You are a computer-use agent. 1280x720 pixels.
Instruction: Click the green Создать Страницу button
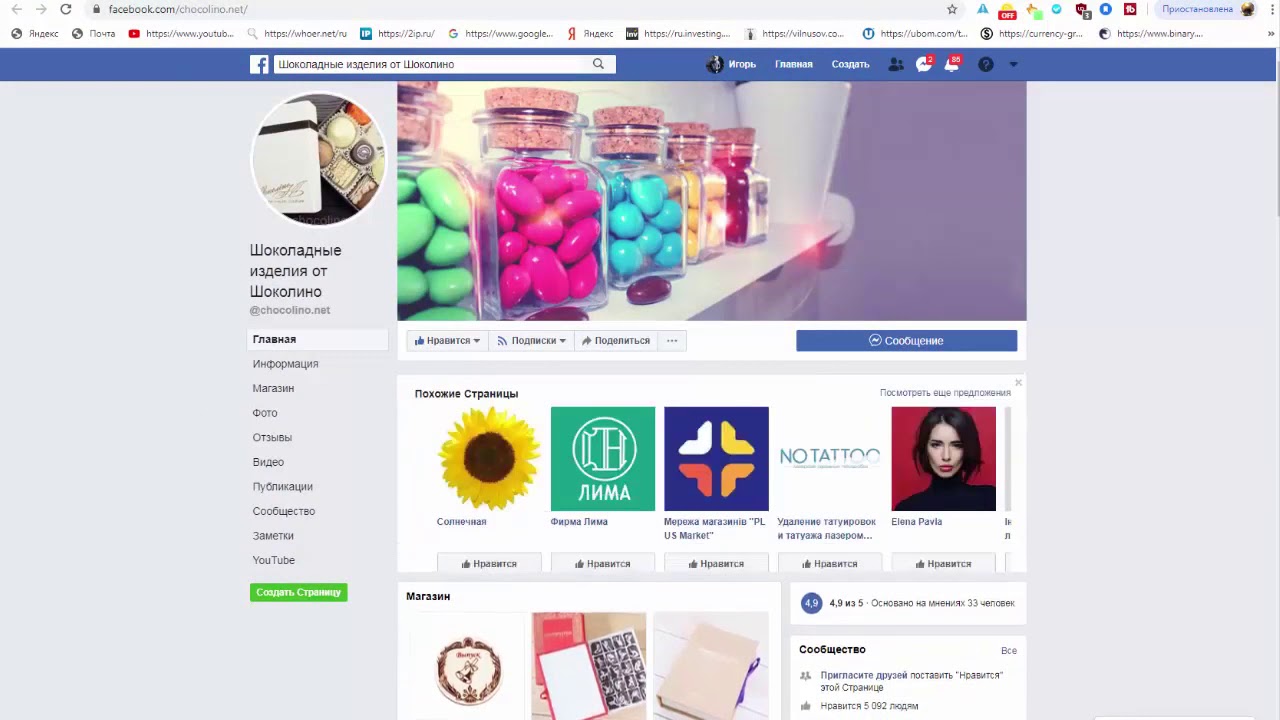click(x=298, y=592)
